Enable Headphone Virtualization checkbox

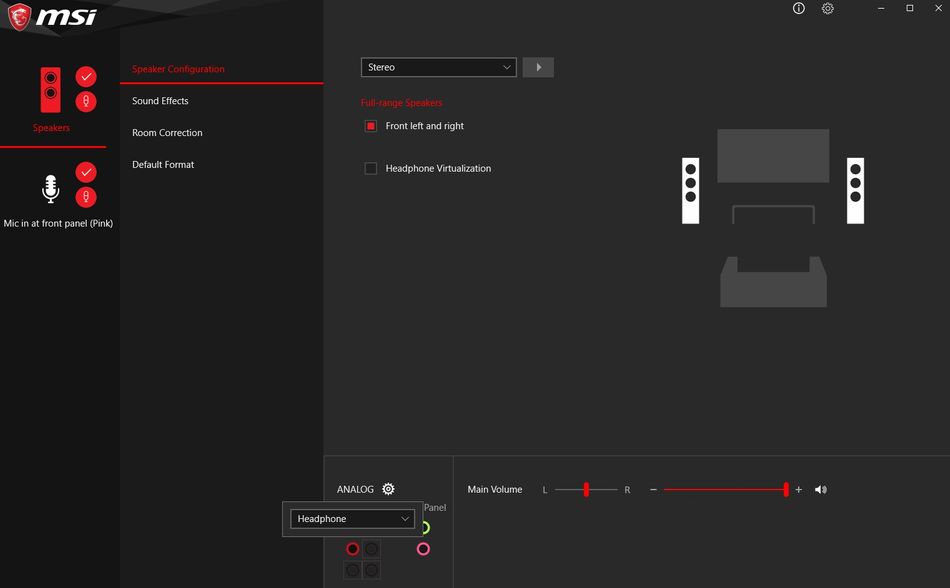pos(371,169)
